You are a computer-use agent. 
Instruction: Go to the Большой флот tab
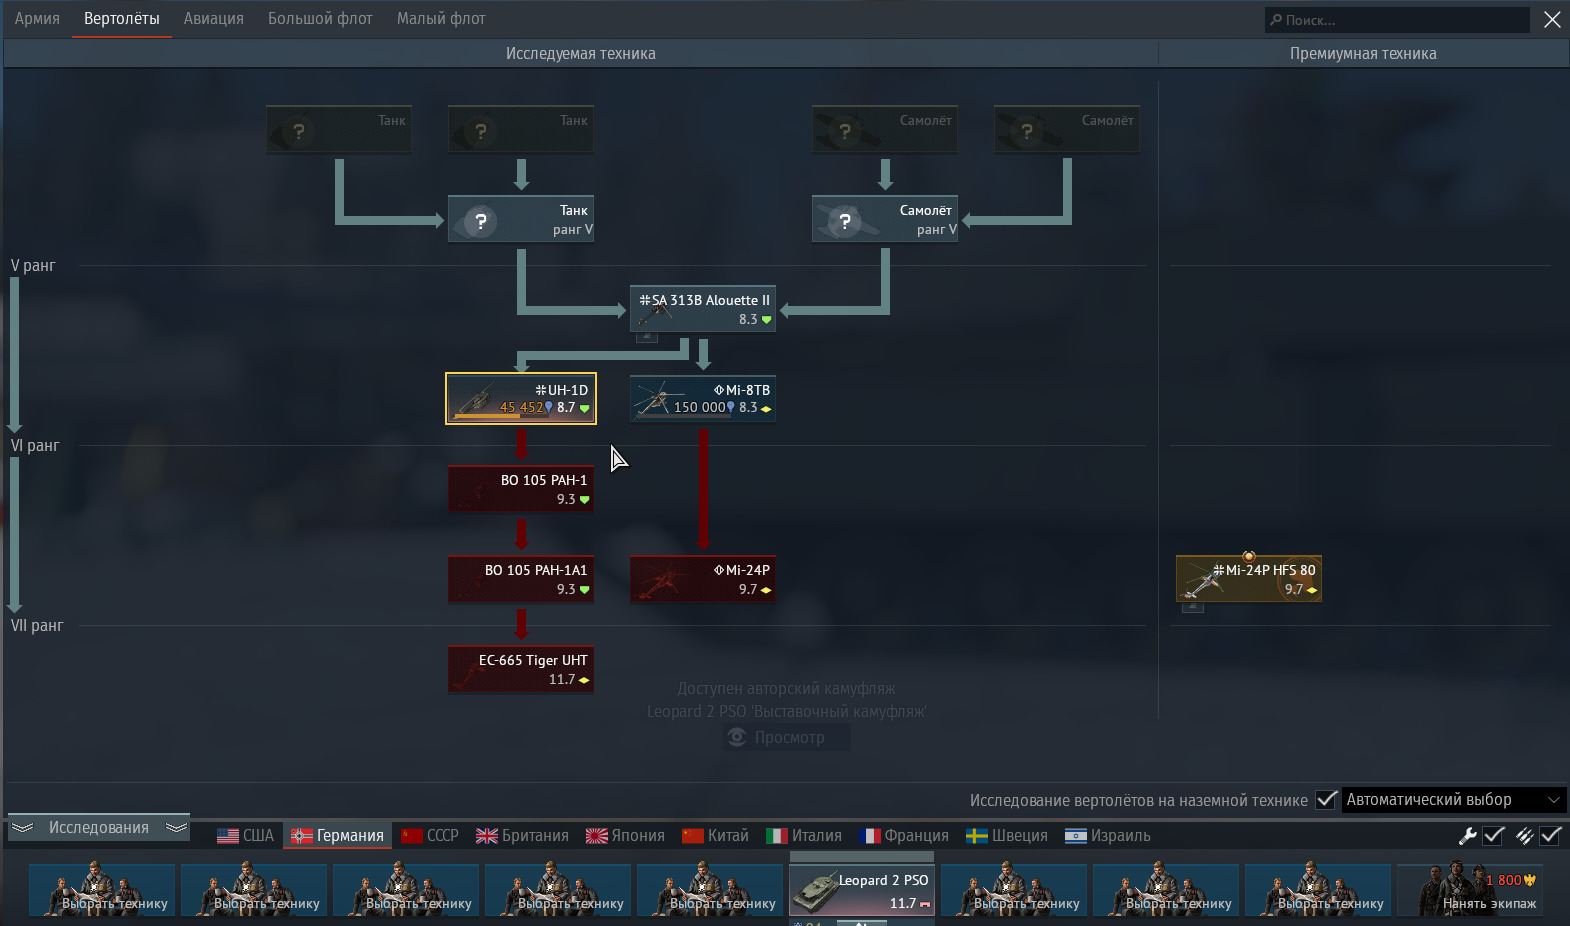[x=320, y=19]
